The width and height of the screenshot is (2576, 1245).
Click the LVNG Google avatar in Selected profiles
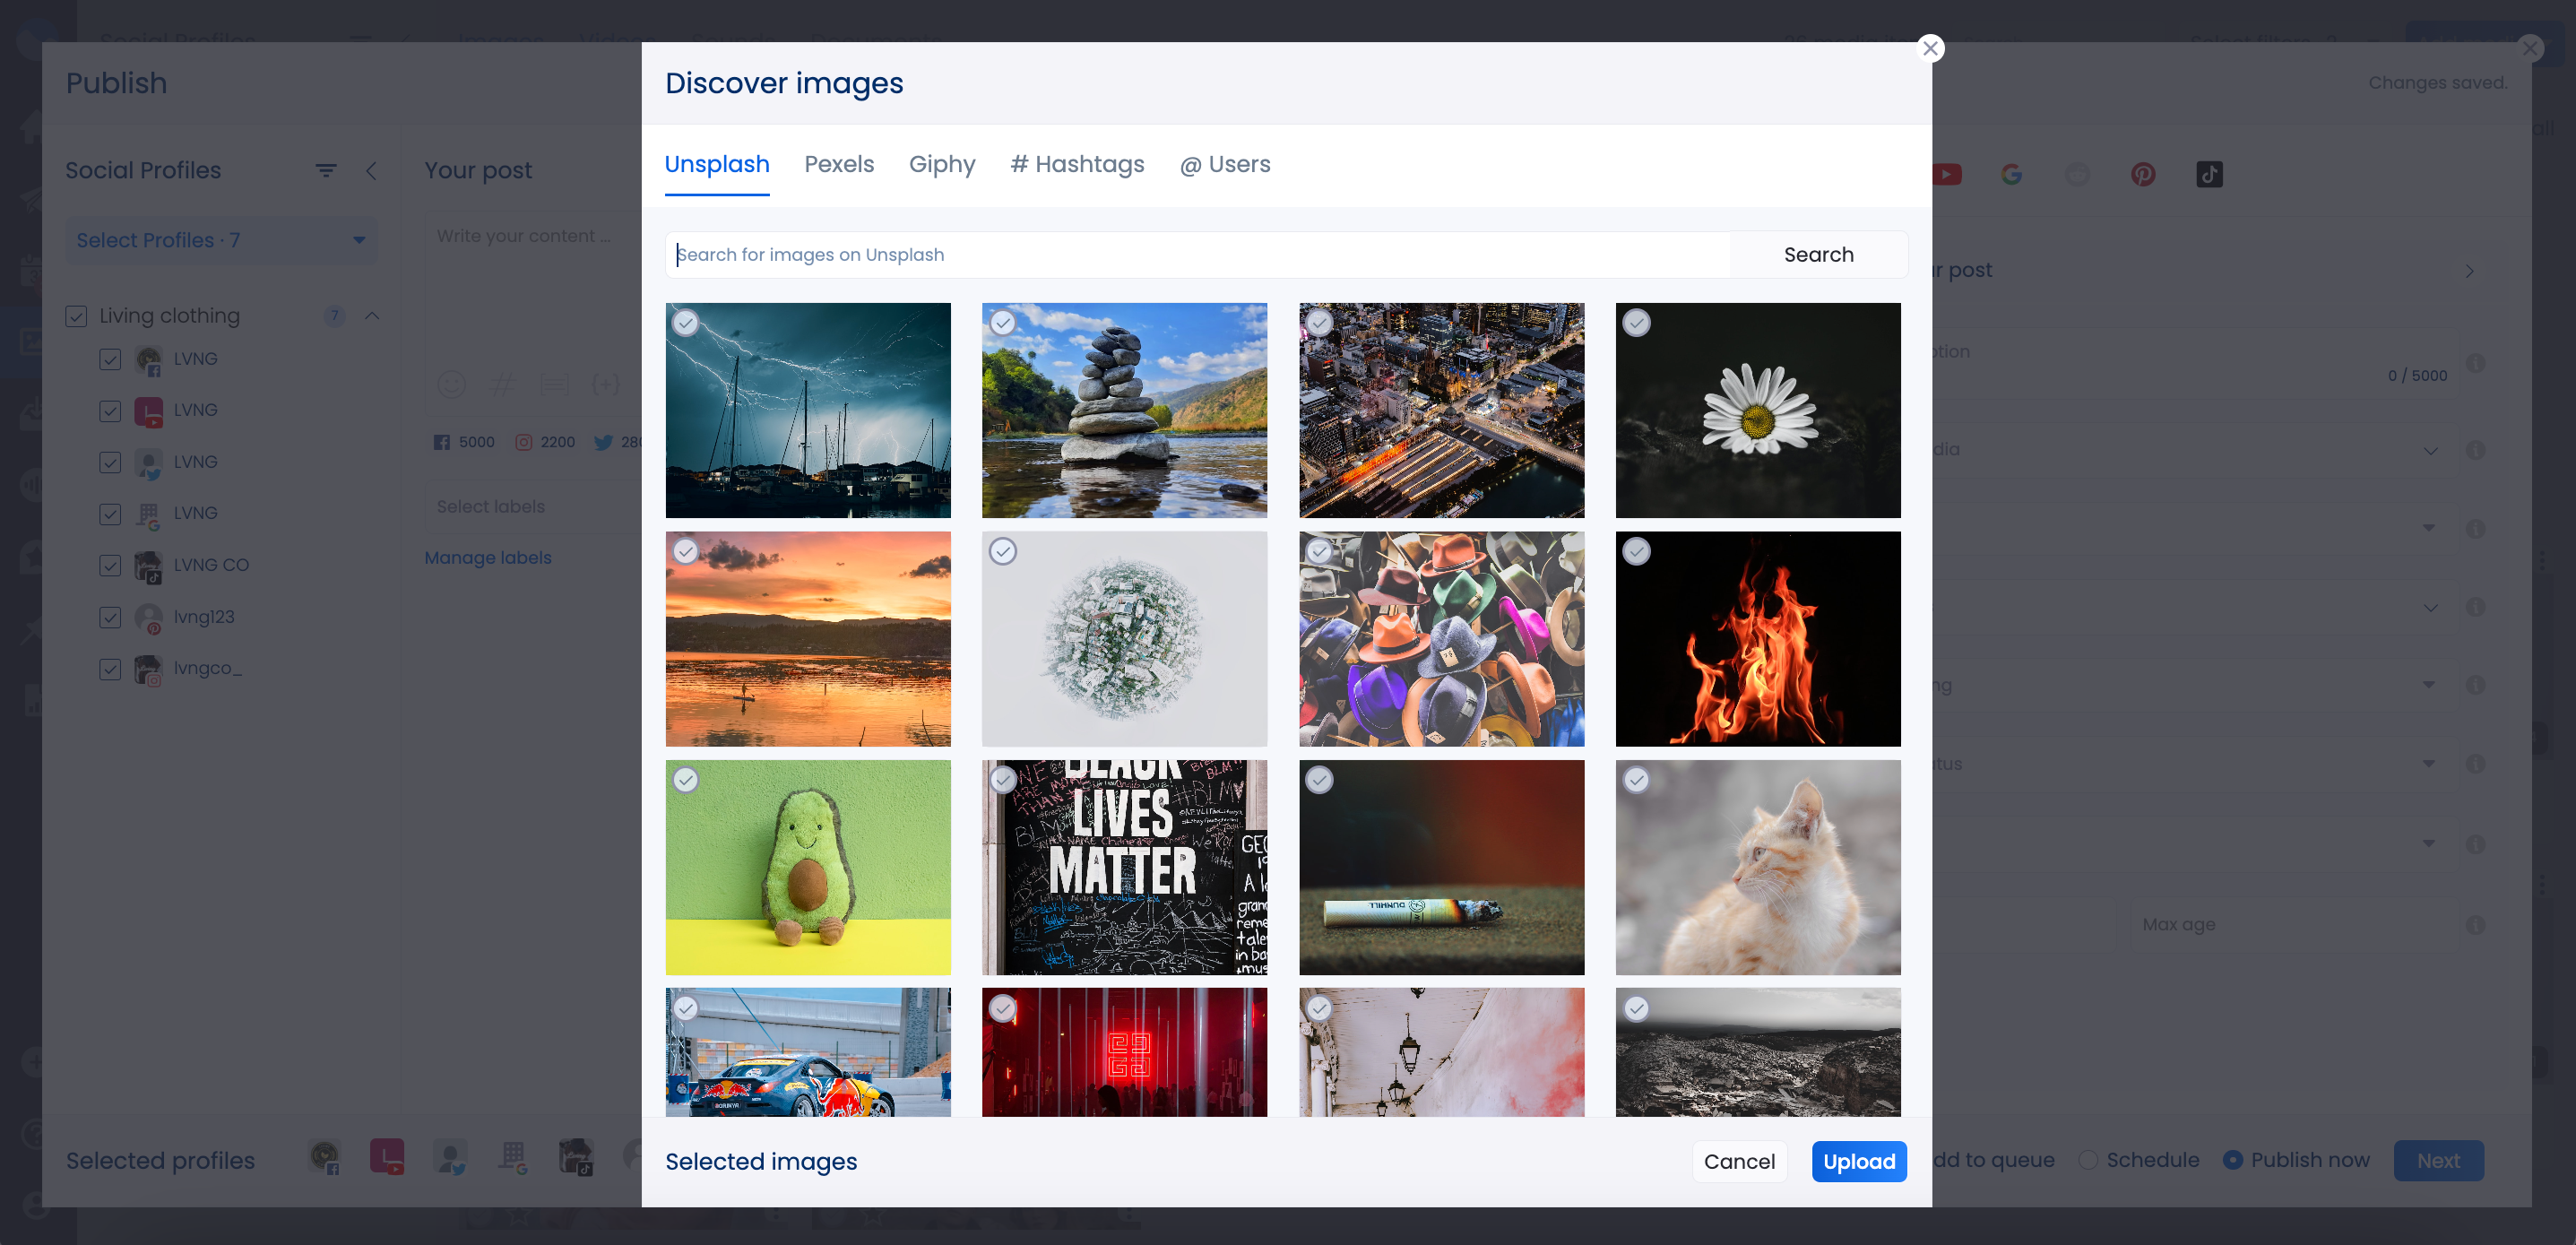[513, 1157]
